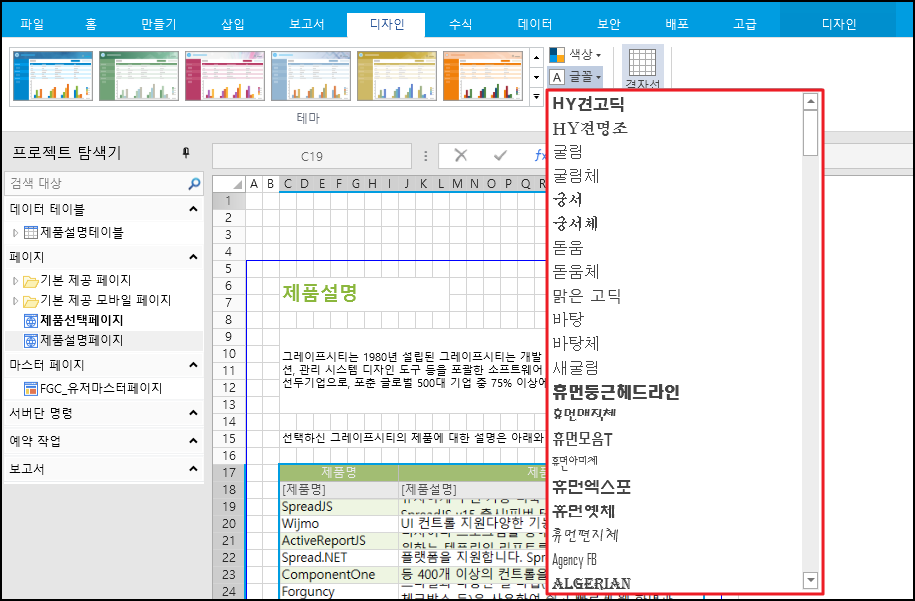Image resolution: width=915 pixels, height=601 pixels.
Task: Pin the 프로젝트 탐색기 panel
Action: tap(185, 153)
